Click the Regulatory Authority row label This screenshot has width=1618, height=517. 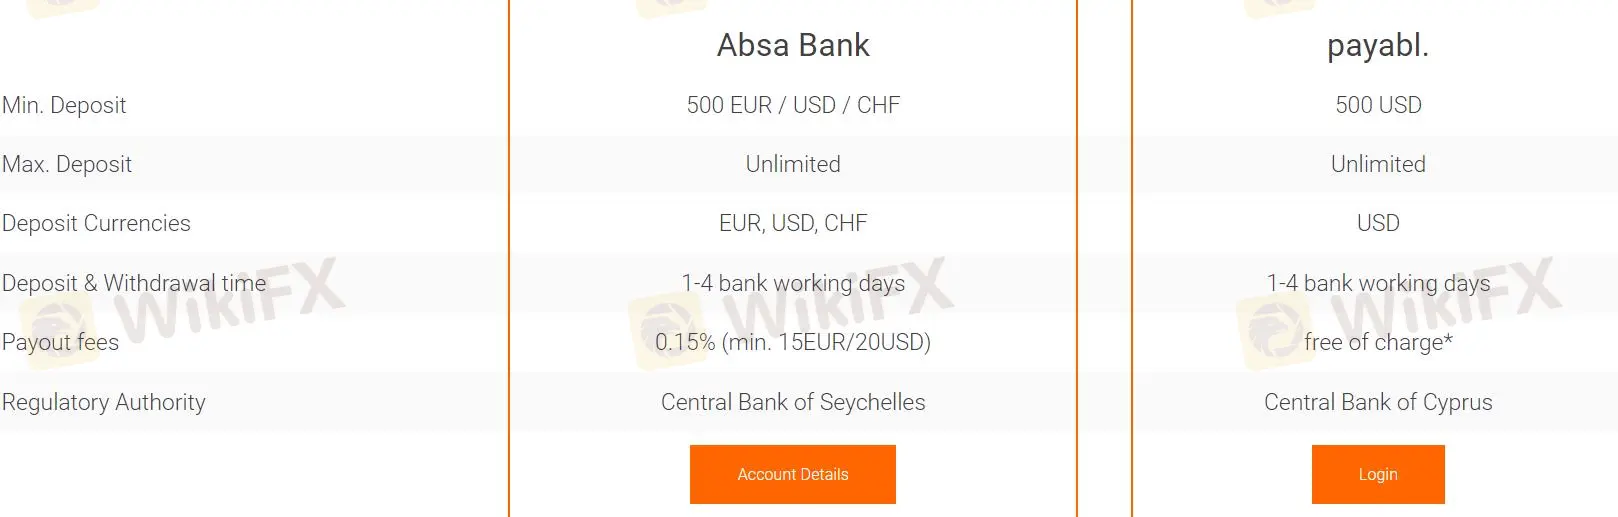coord(104,402)
